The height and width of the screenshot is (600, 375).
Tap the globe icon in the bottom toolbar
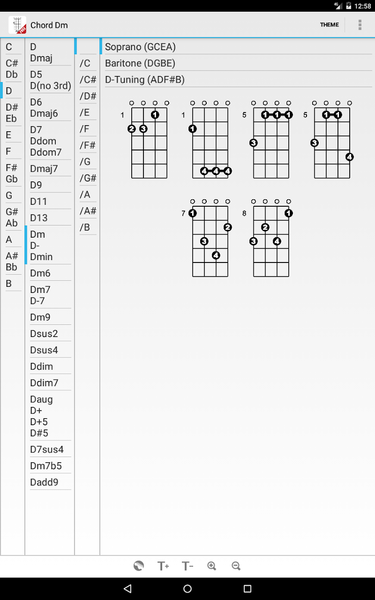[139, 566]
